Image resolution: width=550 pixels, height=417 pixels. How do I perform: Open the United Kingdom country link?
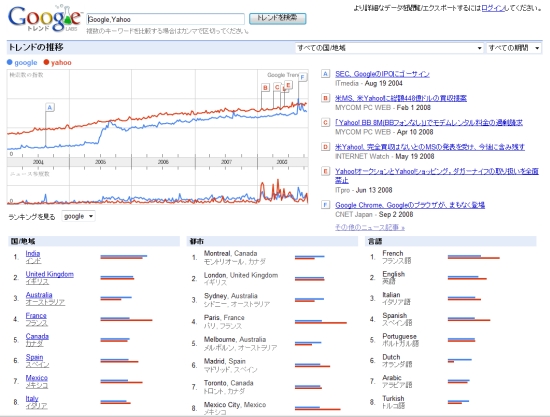(49, 274)
